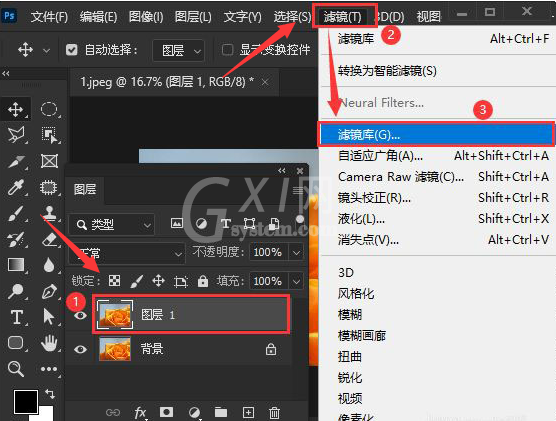The height and width of the screenshot is (421, 556).
Task: Collapse Layers panel double-arrow icon
Action: [x=282, y=171]
